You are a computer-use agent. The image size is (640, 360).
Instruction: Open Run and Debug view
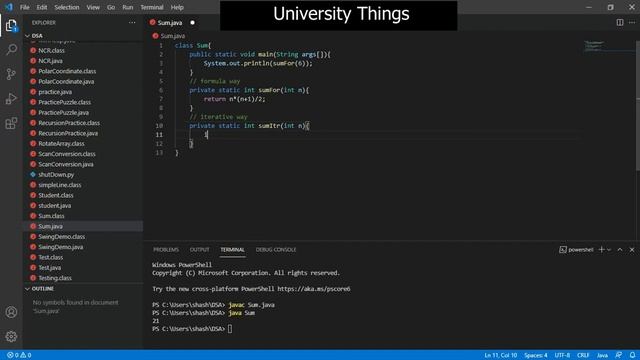[x=11, y=98]
